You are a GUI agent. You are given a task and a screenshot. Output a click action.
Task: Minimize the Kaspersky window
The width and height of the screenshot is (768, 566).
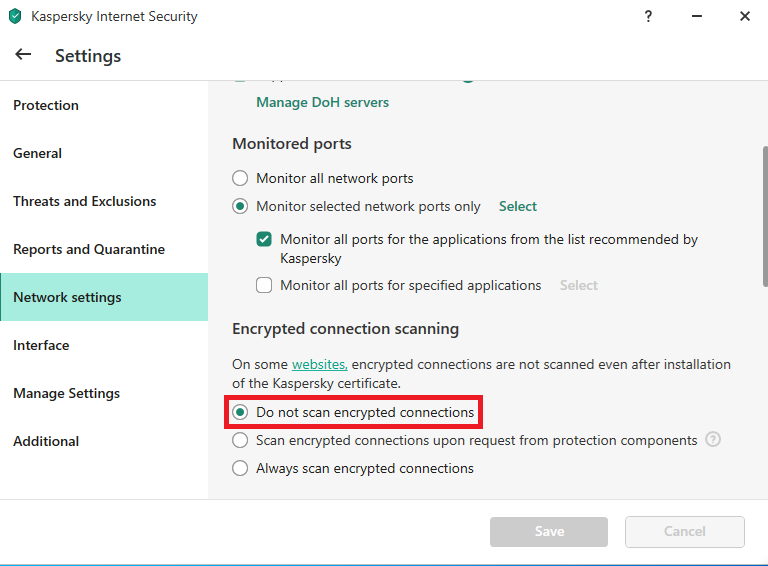696,16
